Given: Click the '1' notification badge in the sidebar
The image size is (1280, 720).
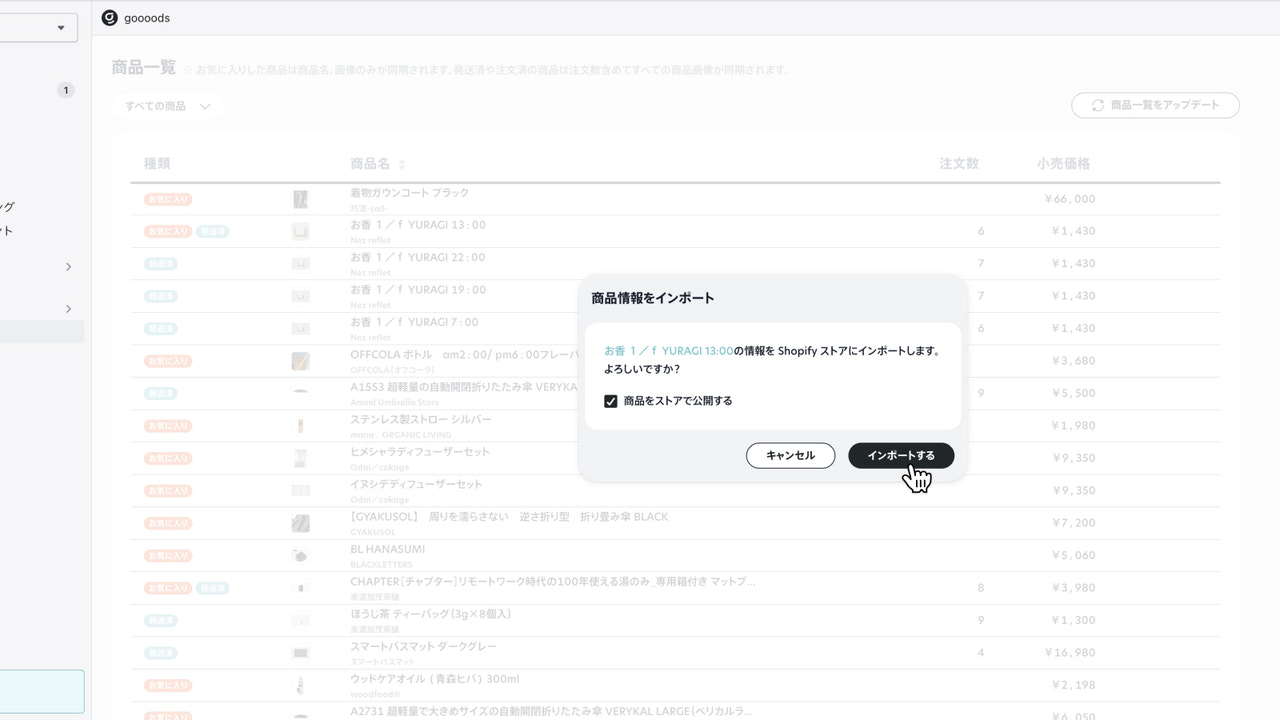Looking at the screenshot, I should click(66, 89).
